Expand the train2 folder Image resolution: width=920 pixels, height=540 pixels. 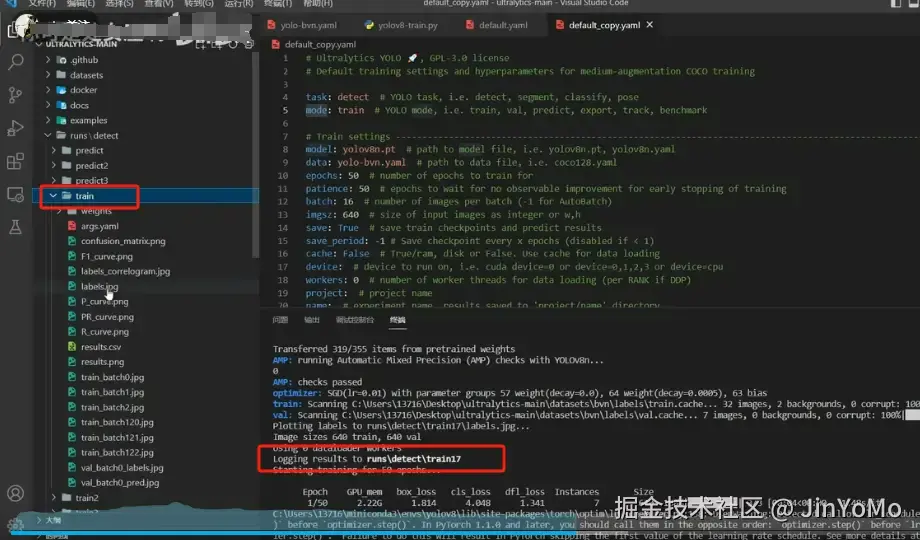point(54,498)
